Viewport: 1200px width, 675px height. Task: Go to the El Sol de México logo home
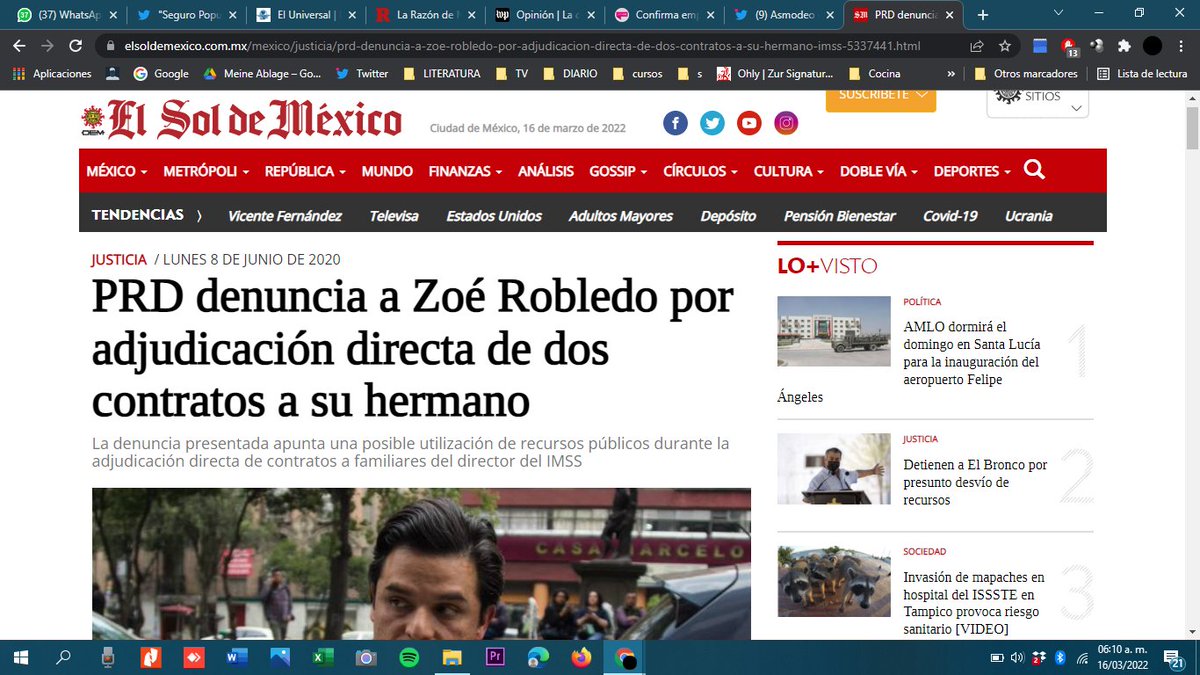[x=241, y=121]
